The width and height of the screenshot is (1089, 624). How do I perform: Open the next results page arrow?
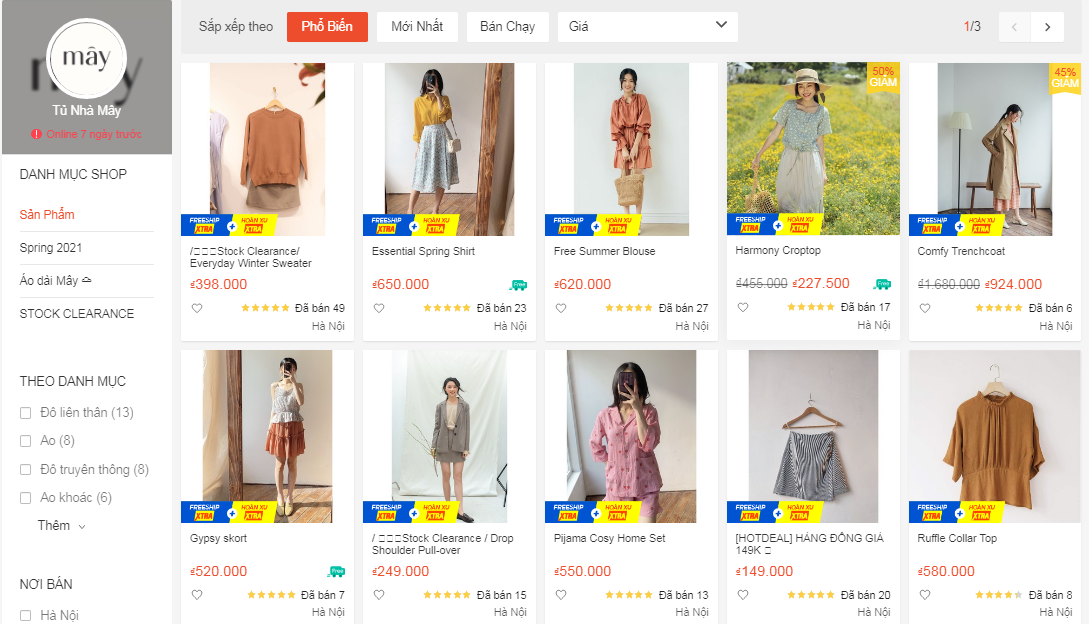[x=1047, y=27]
